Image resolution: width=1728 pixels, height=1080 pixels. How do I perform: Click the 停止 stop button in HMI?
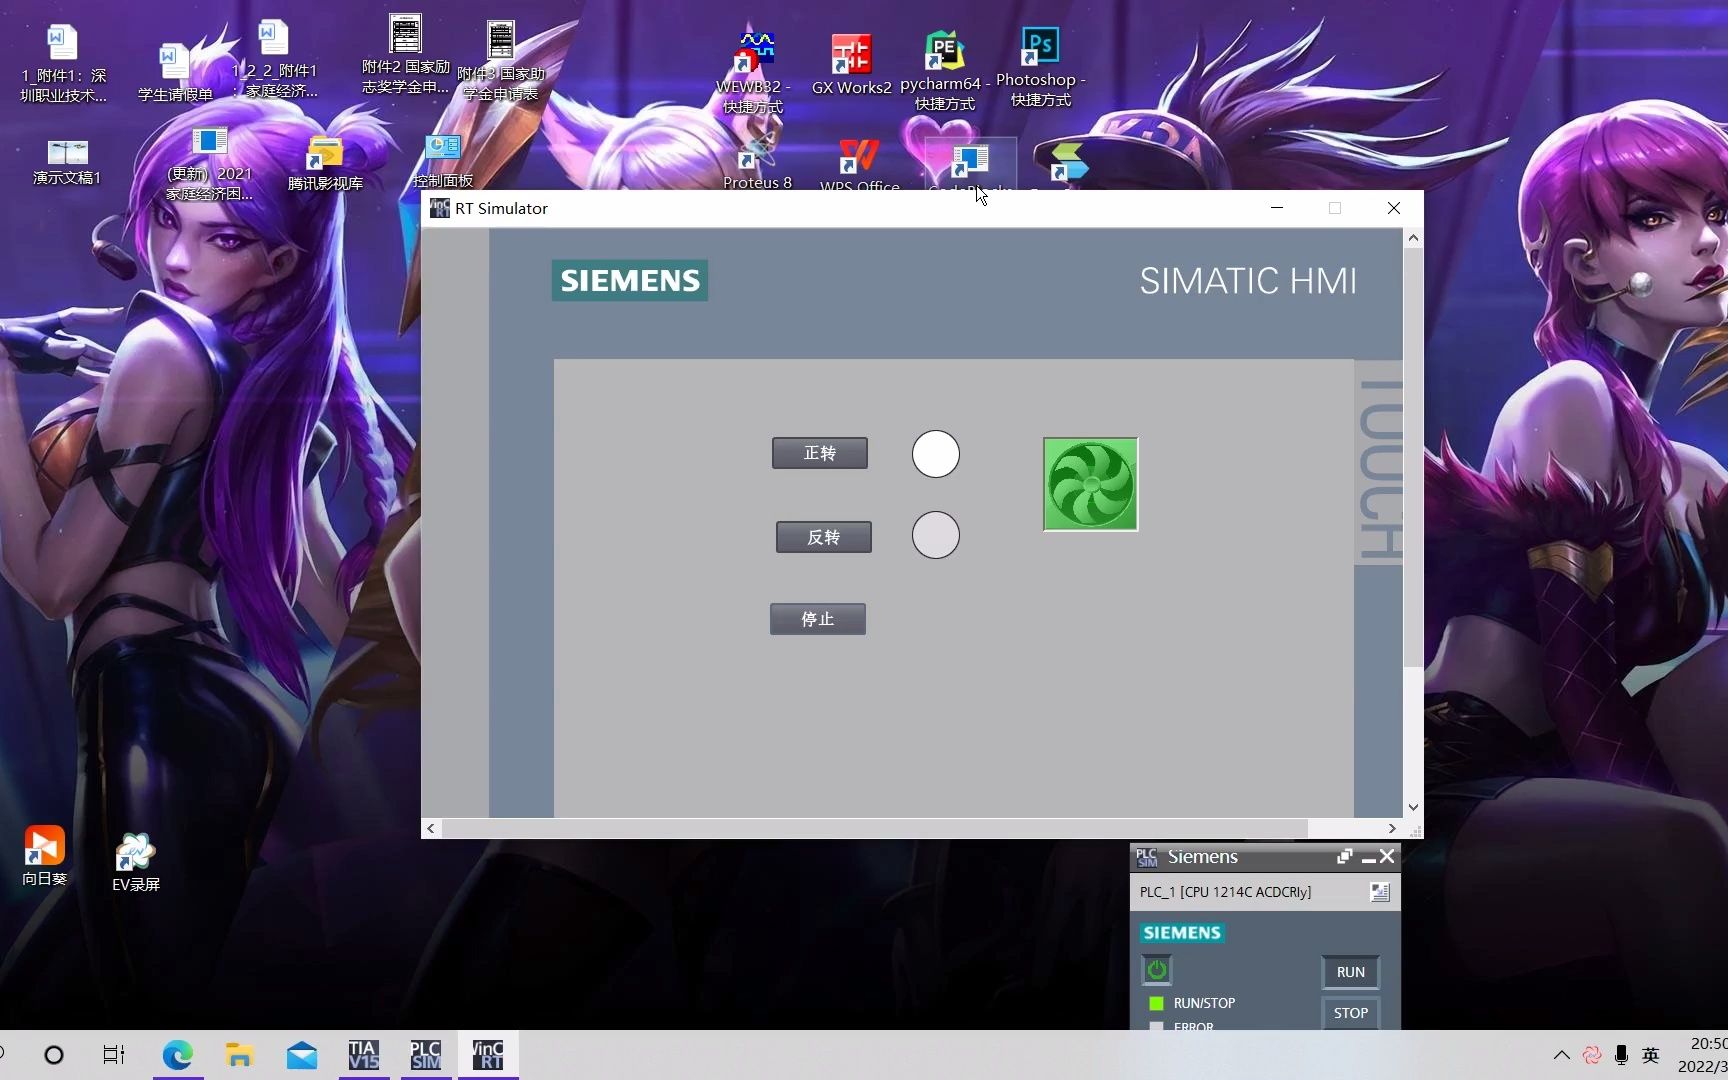click(817, 619)
